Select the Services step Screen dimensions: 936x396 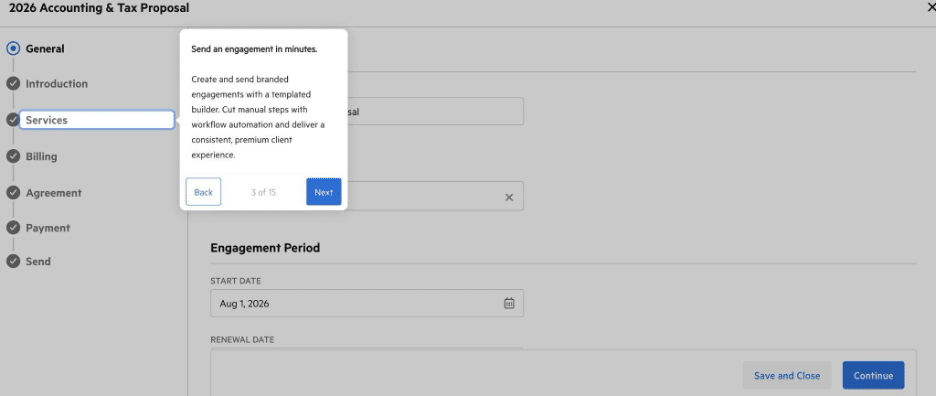(x=97, y=120)
